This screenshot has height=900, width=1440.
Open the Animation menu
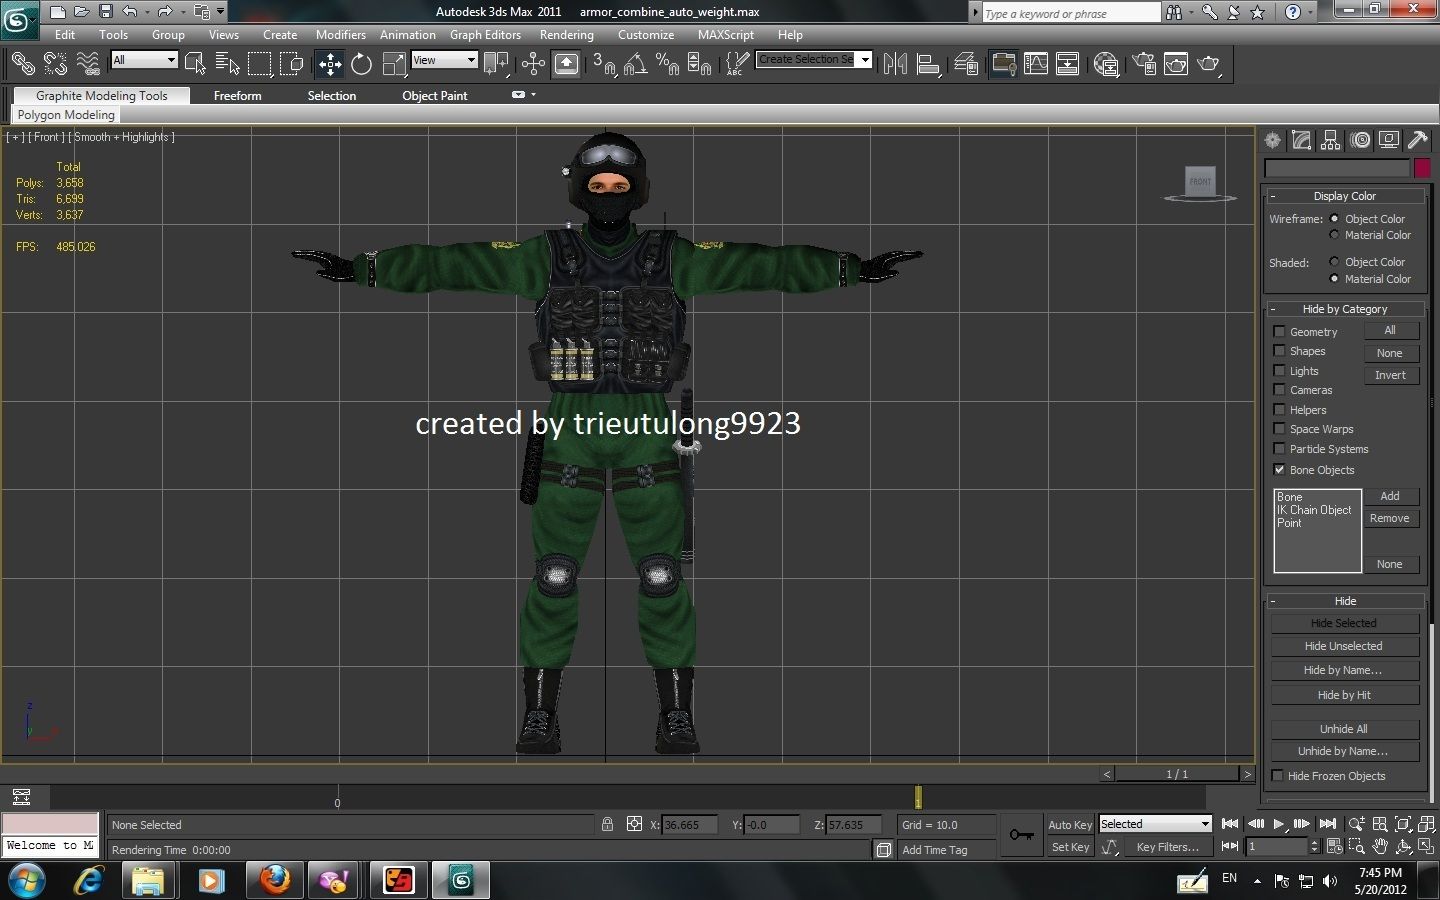pos(408,34)
